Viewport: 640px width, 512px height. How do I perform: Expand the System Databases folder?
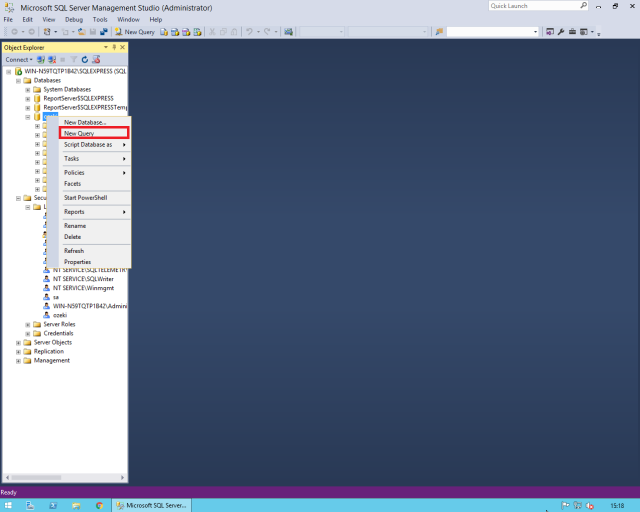click(28, 89)
